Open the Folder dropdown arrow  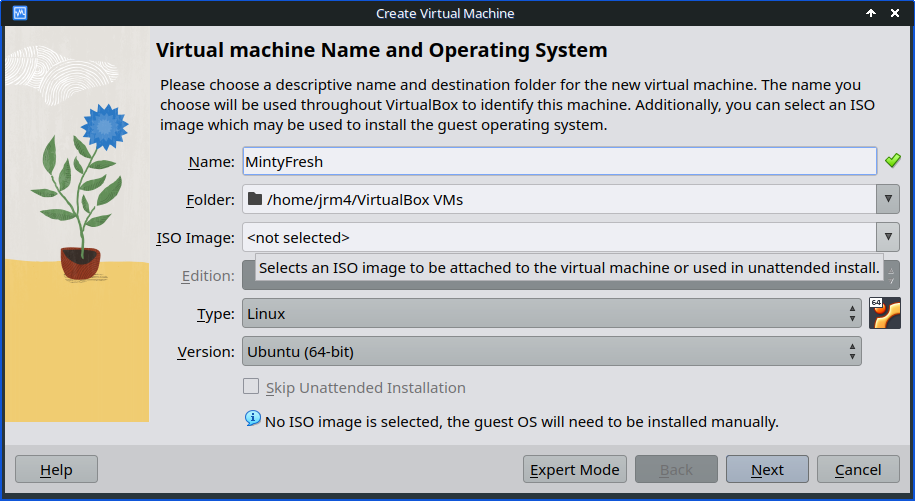888,199
